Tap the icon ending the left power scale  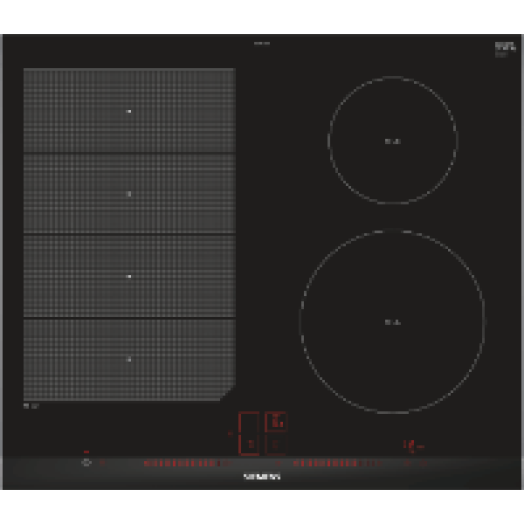pos(227,463)
